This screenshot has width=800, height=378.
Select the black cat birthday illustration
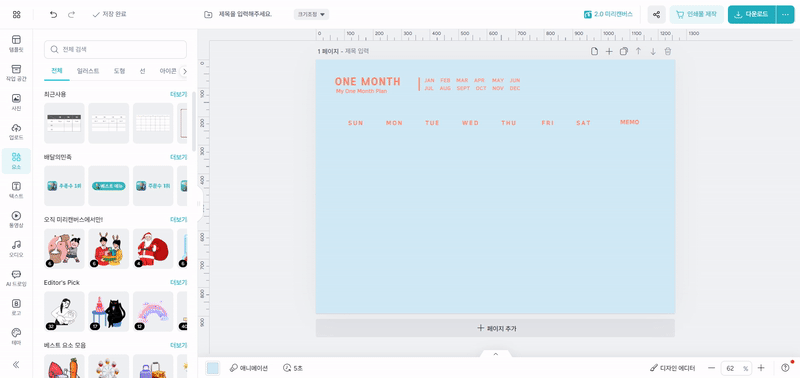point(109,311)
